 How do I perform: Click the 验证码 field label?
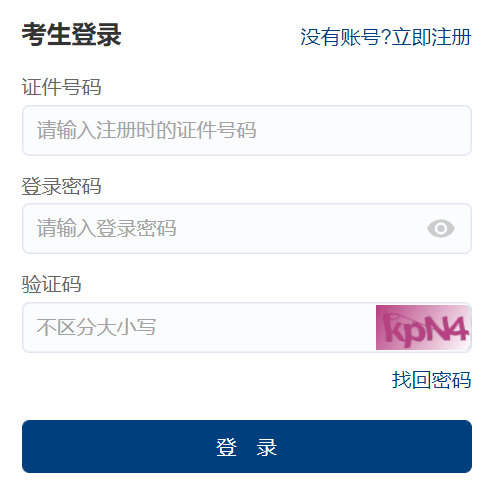point(51,284)
